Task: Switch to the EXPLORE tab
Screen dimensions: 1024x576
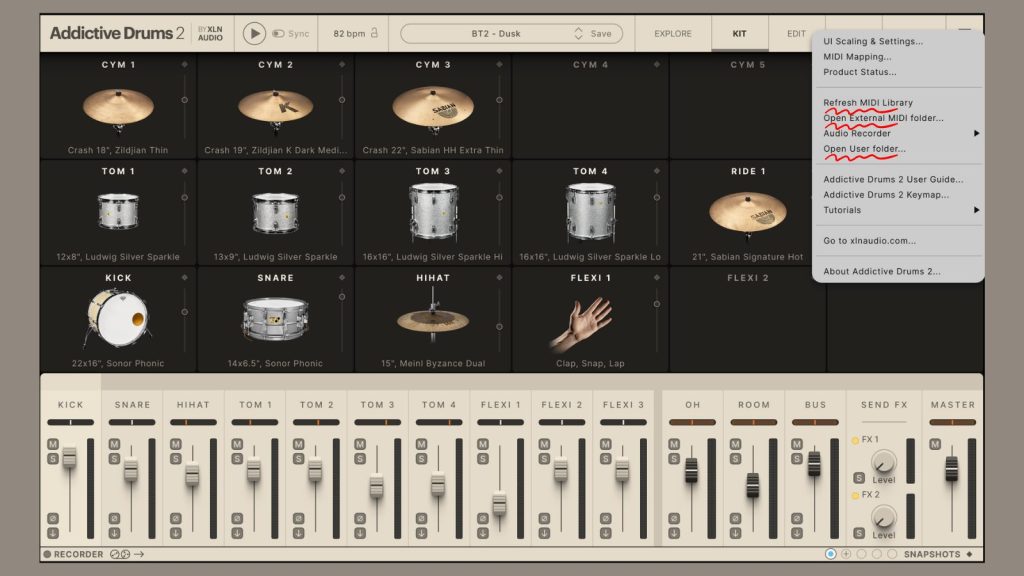Action: click(x=672, y=33)
